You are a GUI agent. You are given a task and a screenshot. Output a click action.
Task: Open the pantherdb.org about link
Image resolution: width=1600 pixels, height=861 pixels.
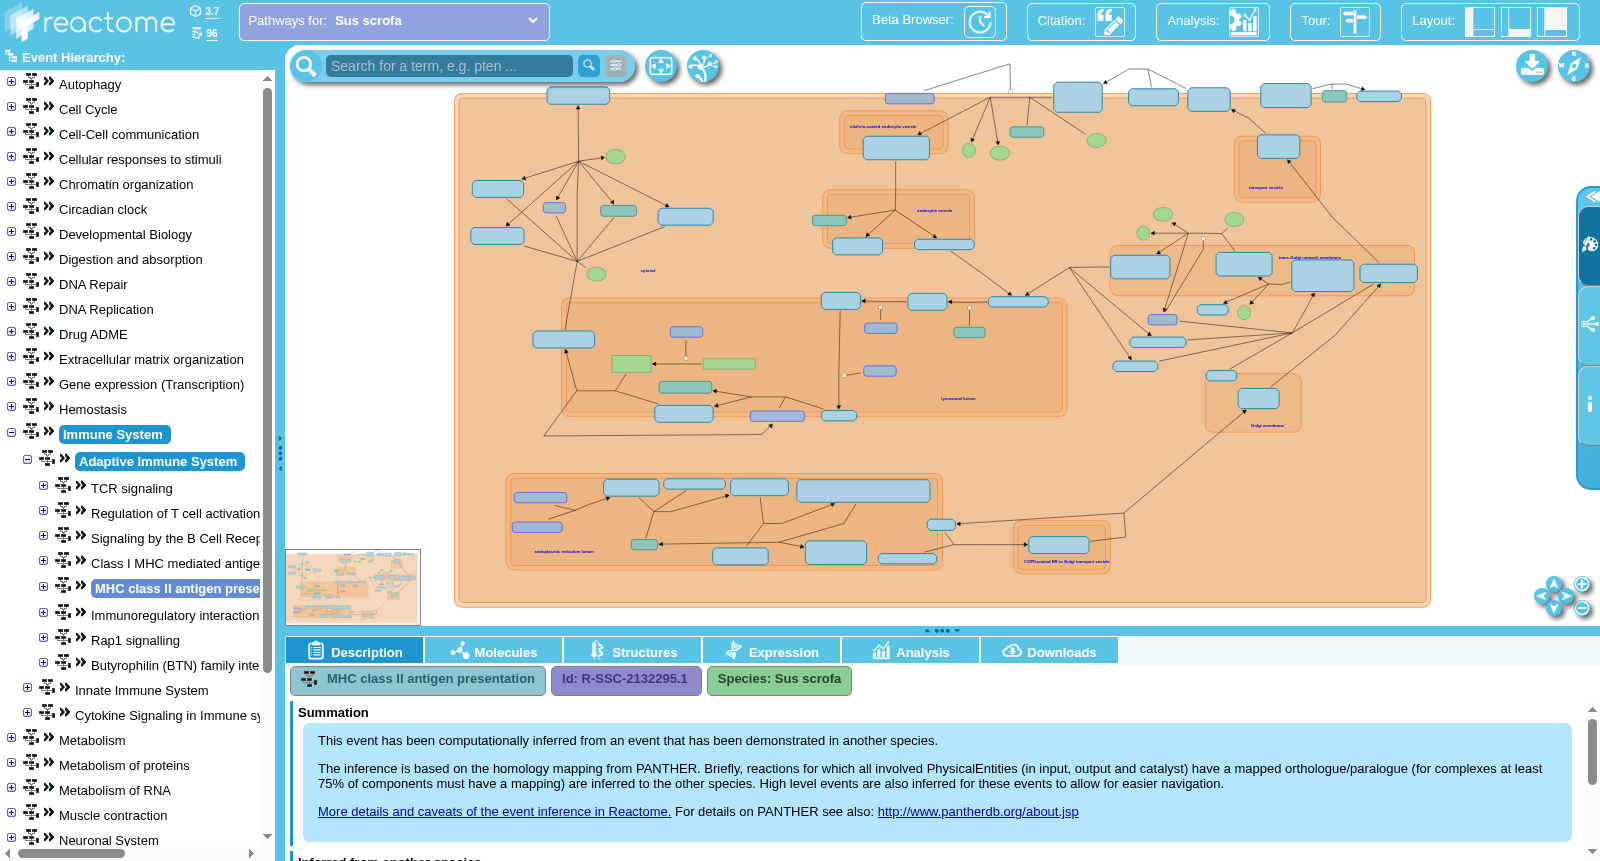click(978, 812)
